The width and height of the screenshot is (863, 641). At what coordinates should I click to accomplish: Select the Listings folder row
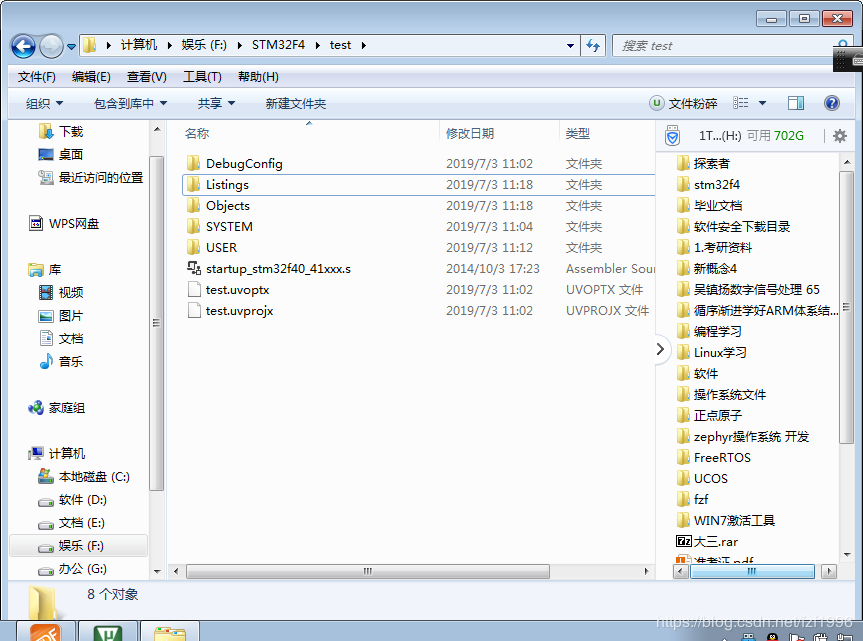pyautogui.click(x=418, y=184)
